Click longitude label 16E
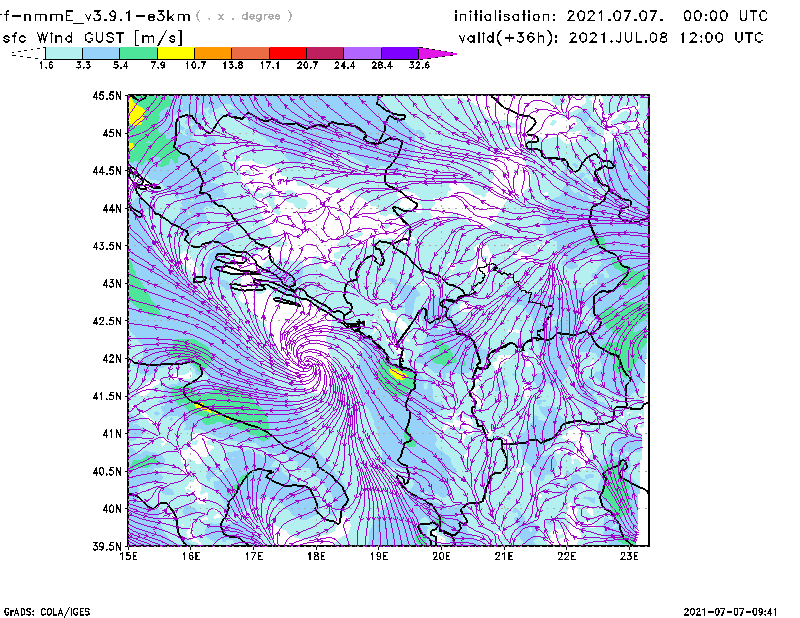 [x=191, y=556]
